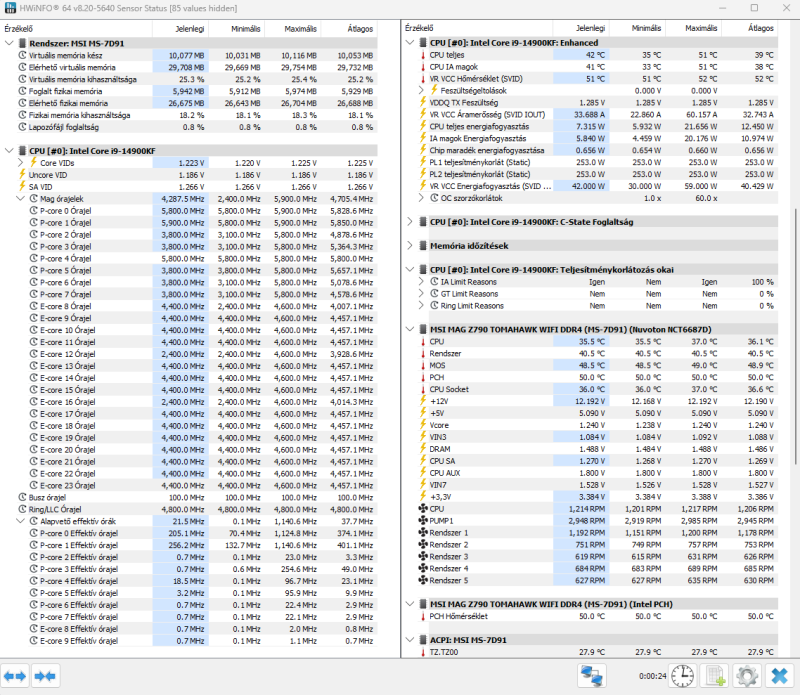The height and width of the screenshot is (695, 800).
Task: Click the expand columns left-right arrows button
Action: pos(15,676)
